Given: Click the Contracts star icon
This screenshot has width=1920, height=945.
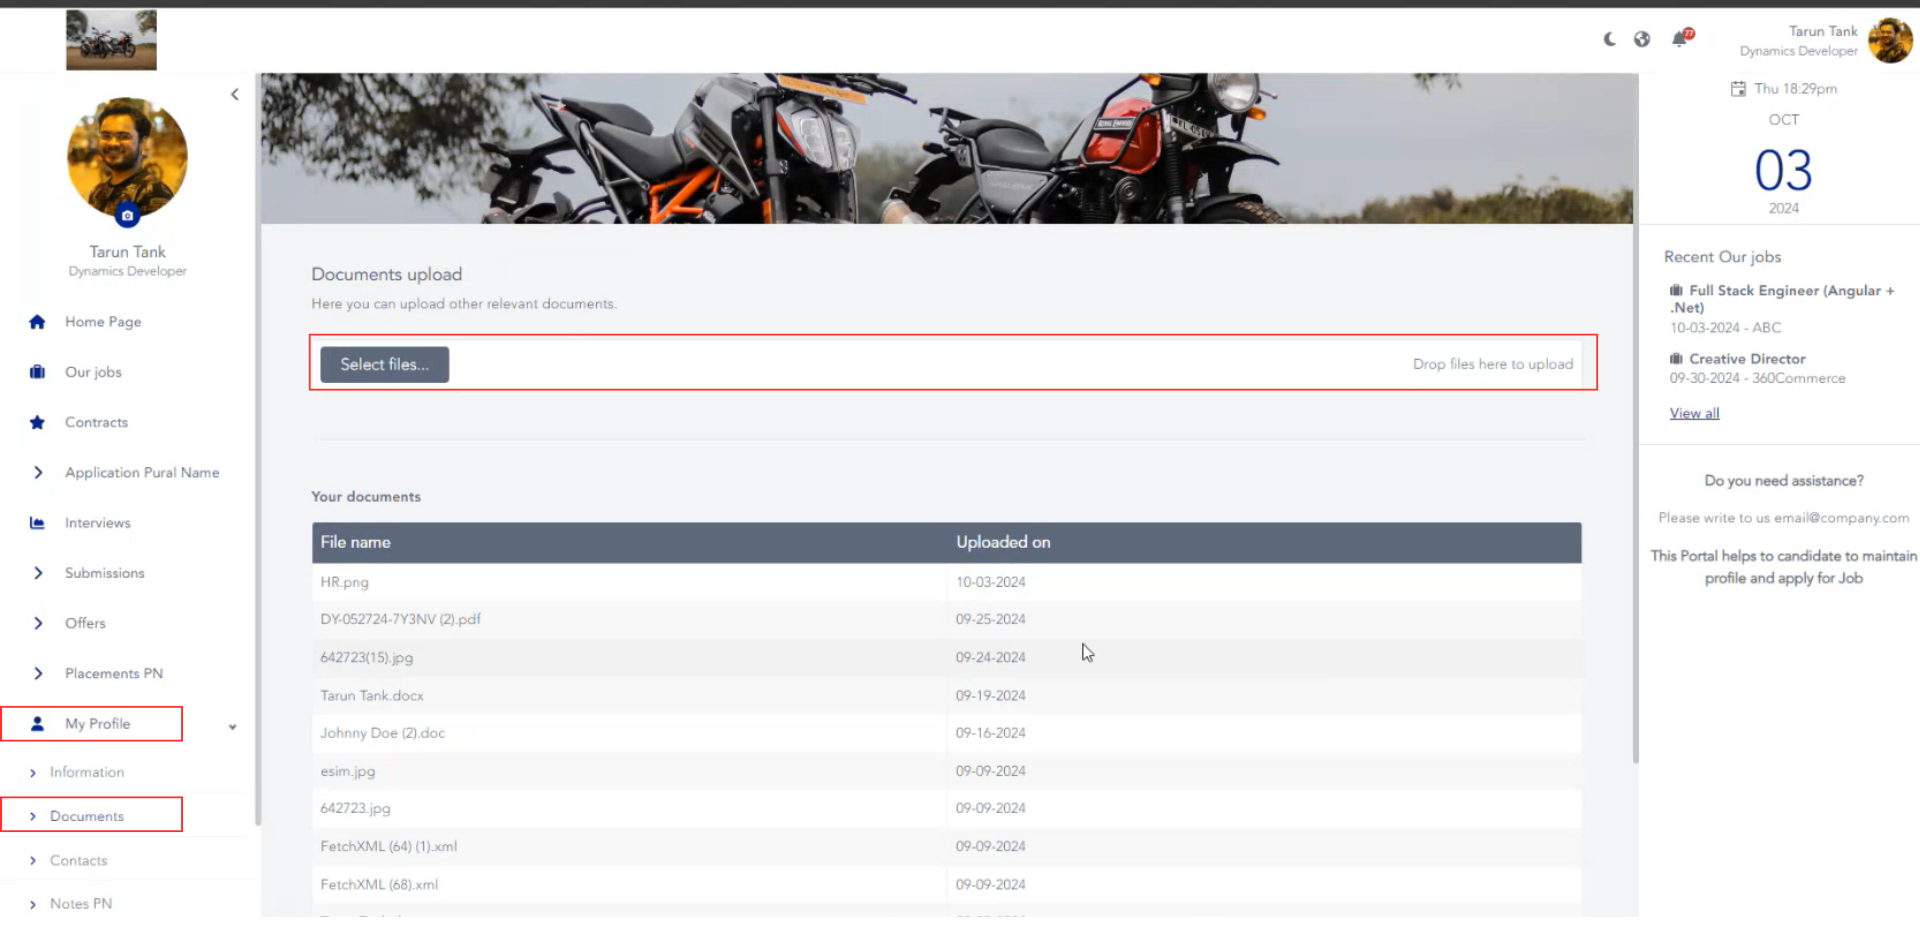Looking at the screenshot, I should (x=37, y=422).
